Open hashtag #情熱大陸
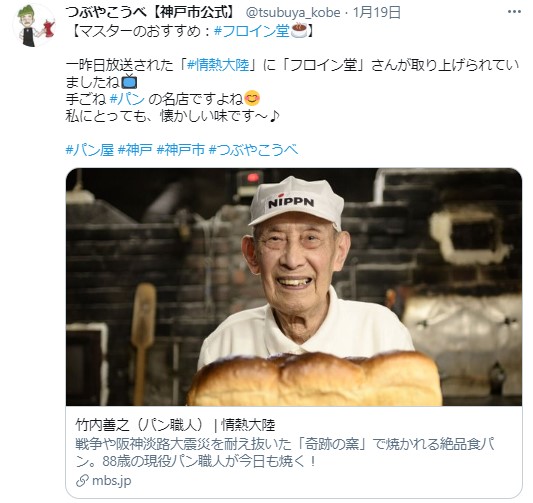This screenshot has height=503, width=533. pos(218,65)
